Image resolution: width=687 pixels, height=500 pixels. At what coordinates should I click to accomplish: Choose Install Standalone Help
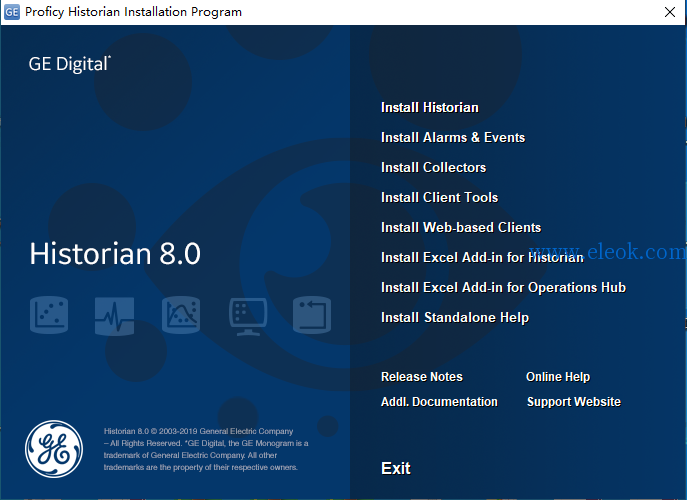455,317
